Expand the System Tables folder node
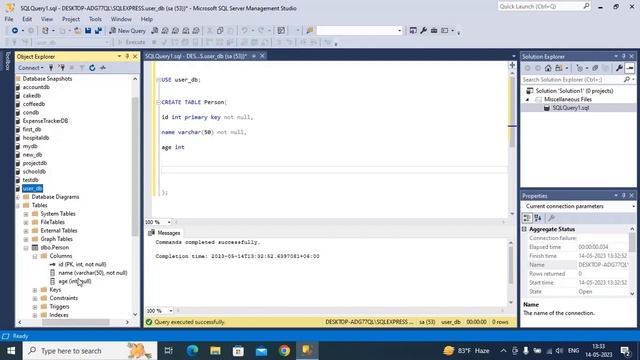Image resolution: width=640 pixels, height=360 pixels. 26,214
